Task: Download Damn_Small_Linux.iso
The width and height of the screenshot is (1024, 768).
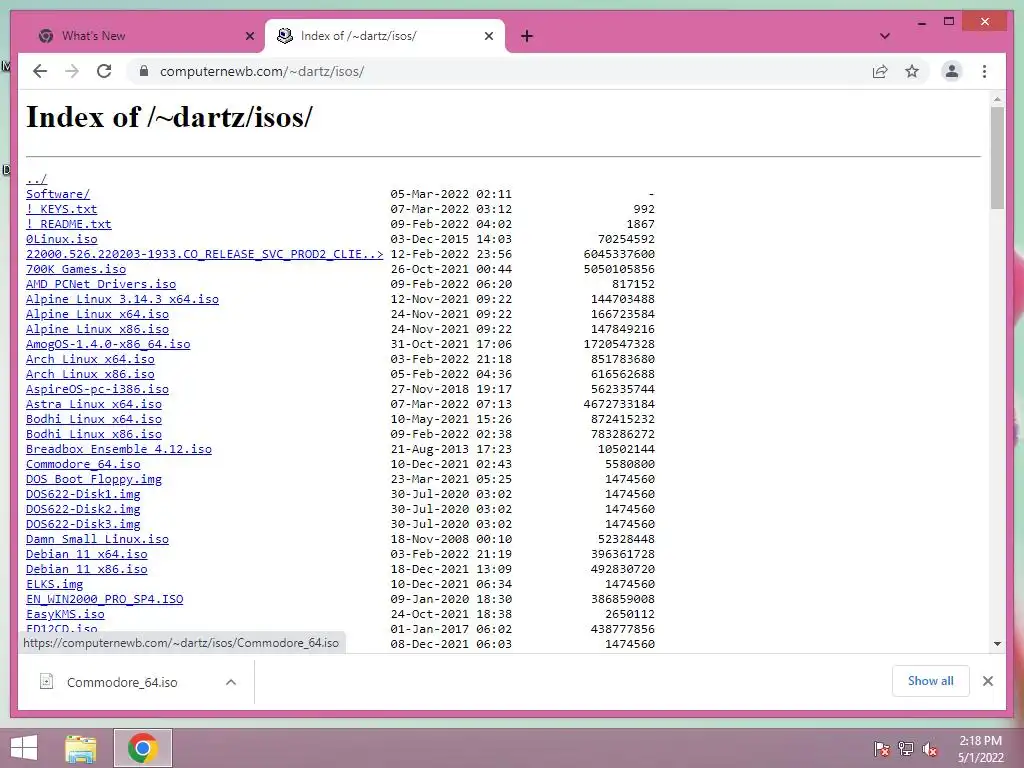Action: pyautogui.click(x=97, y=539)
